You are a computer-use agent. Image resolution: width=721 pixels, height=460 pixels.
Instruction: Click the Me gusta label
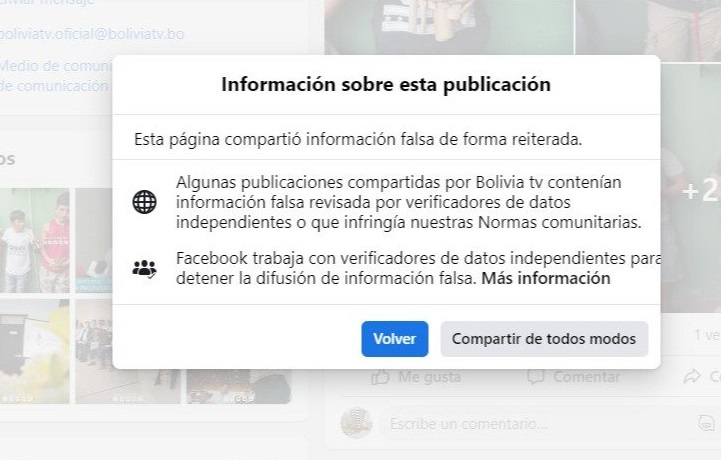[x=429, y=377]
